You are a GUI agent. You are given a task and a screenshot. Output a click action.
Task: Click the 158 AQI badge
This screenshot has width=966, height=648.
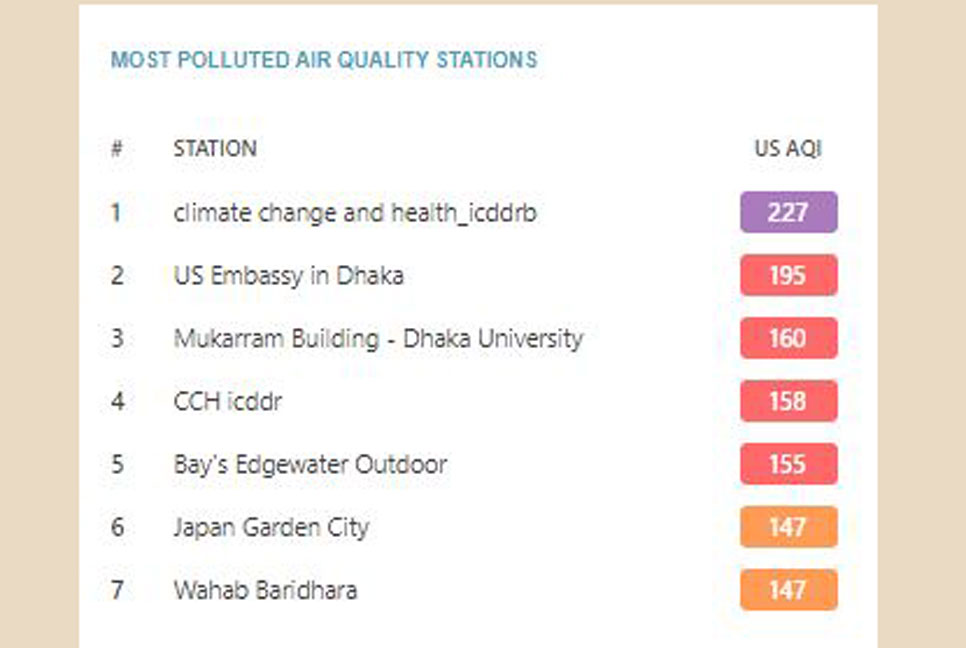pos(789,401)
